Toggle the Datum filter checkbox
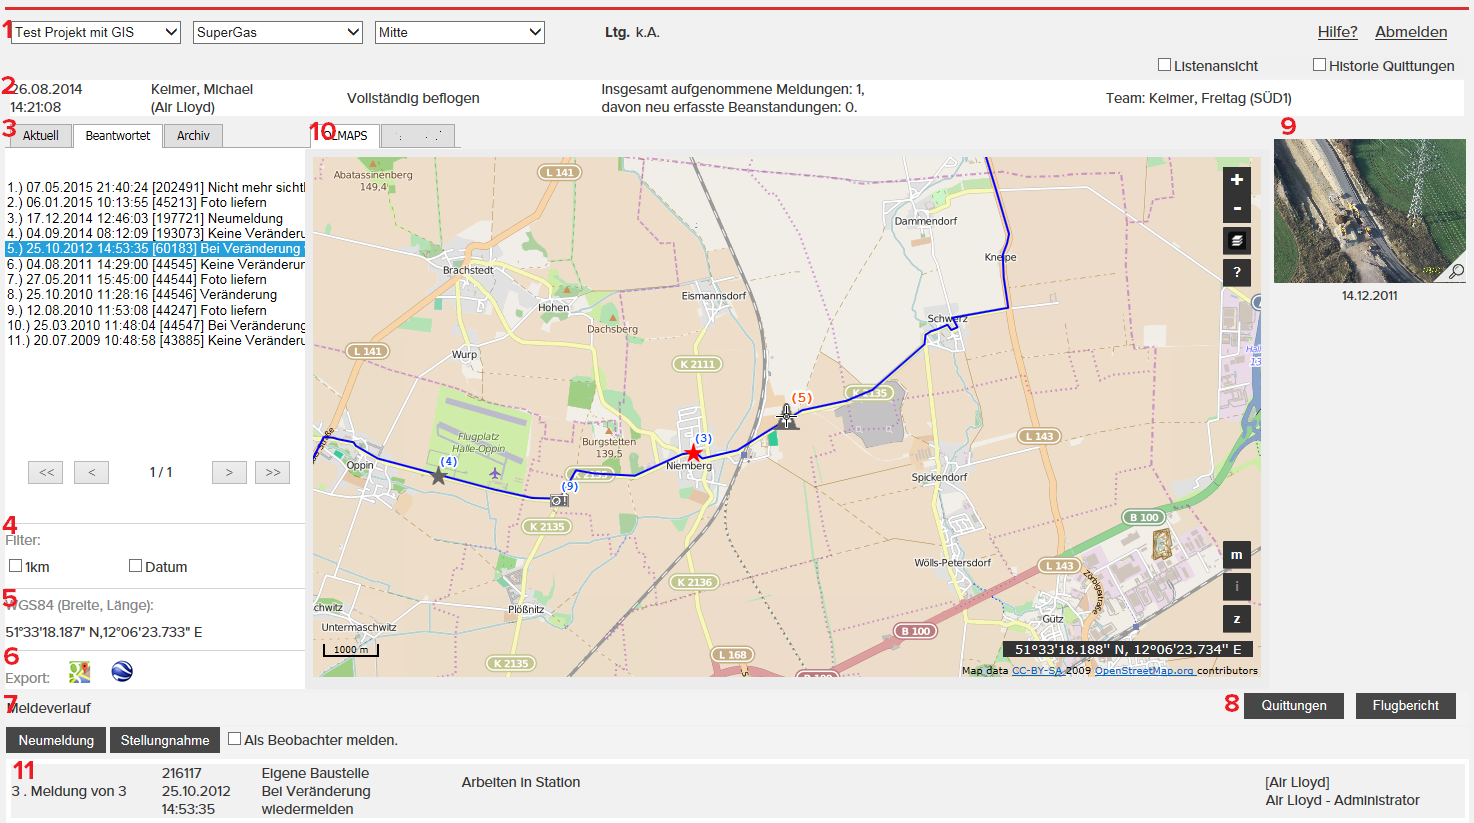1474x823 pixels. point(135,566)
